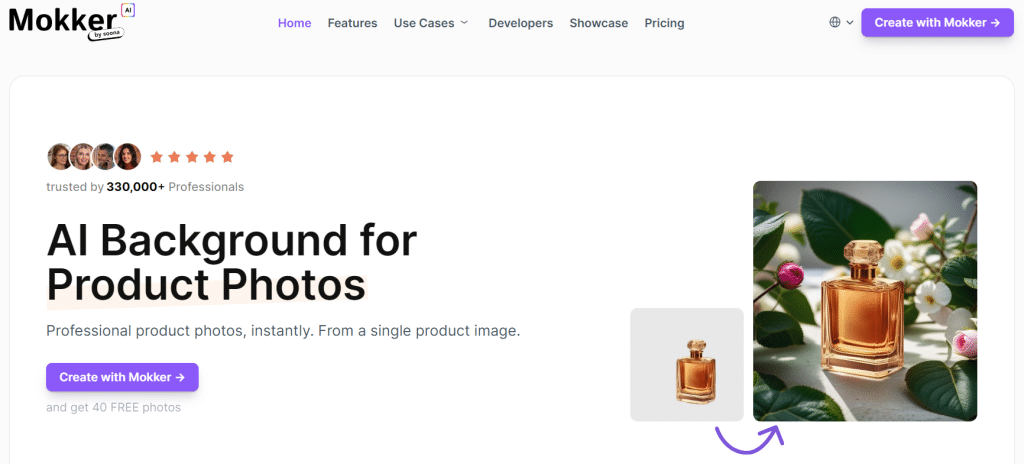Expand the language dropdown chevron

click(850, 22)
